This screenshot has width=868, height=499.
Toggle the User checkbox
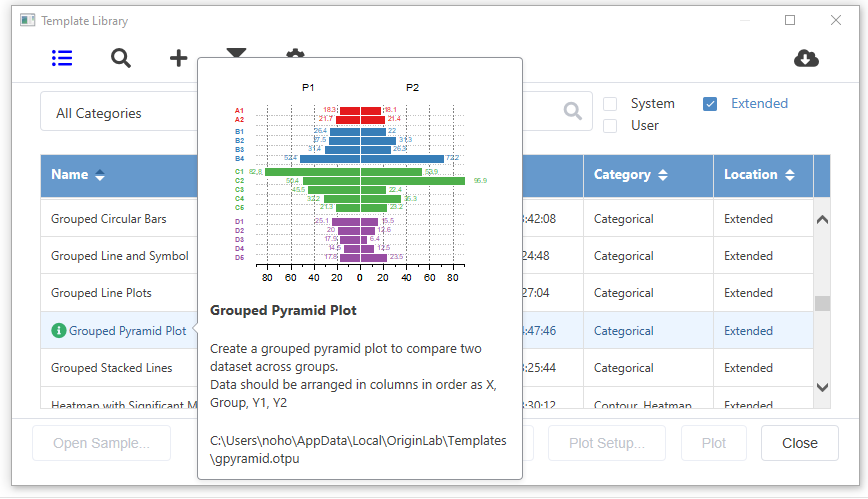[610, 126]
